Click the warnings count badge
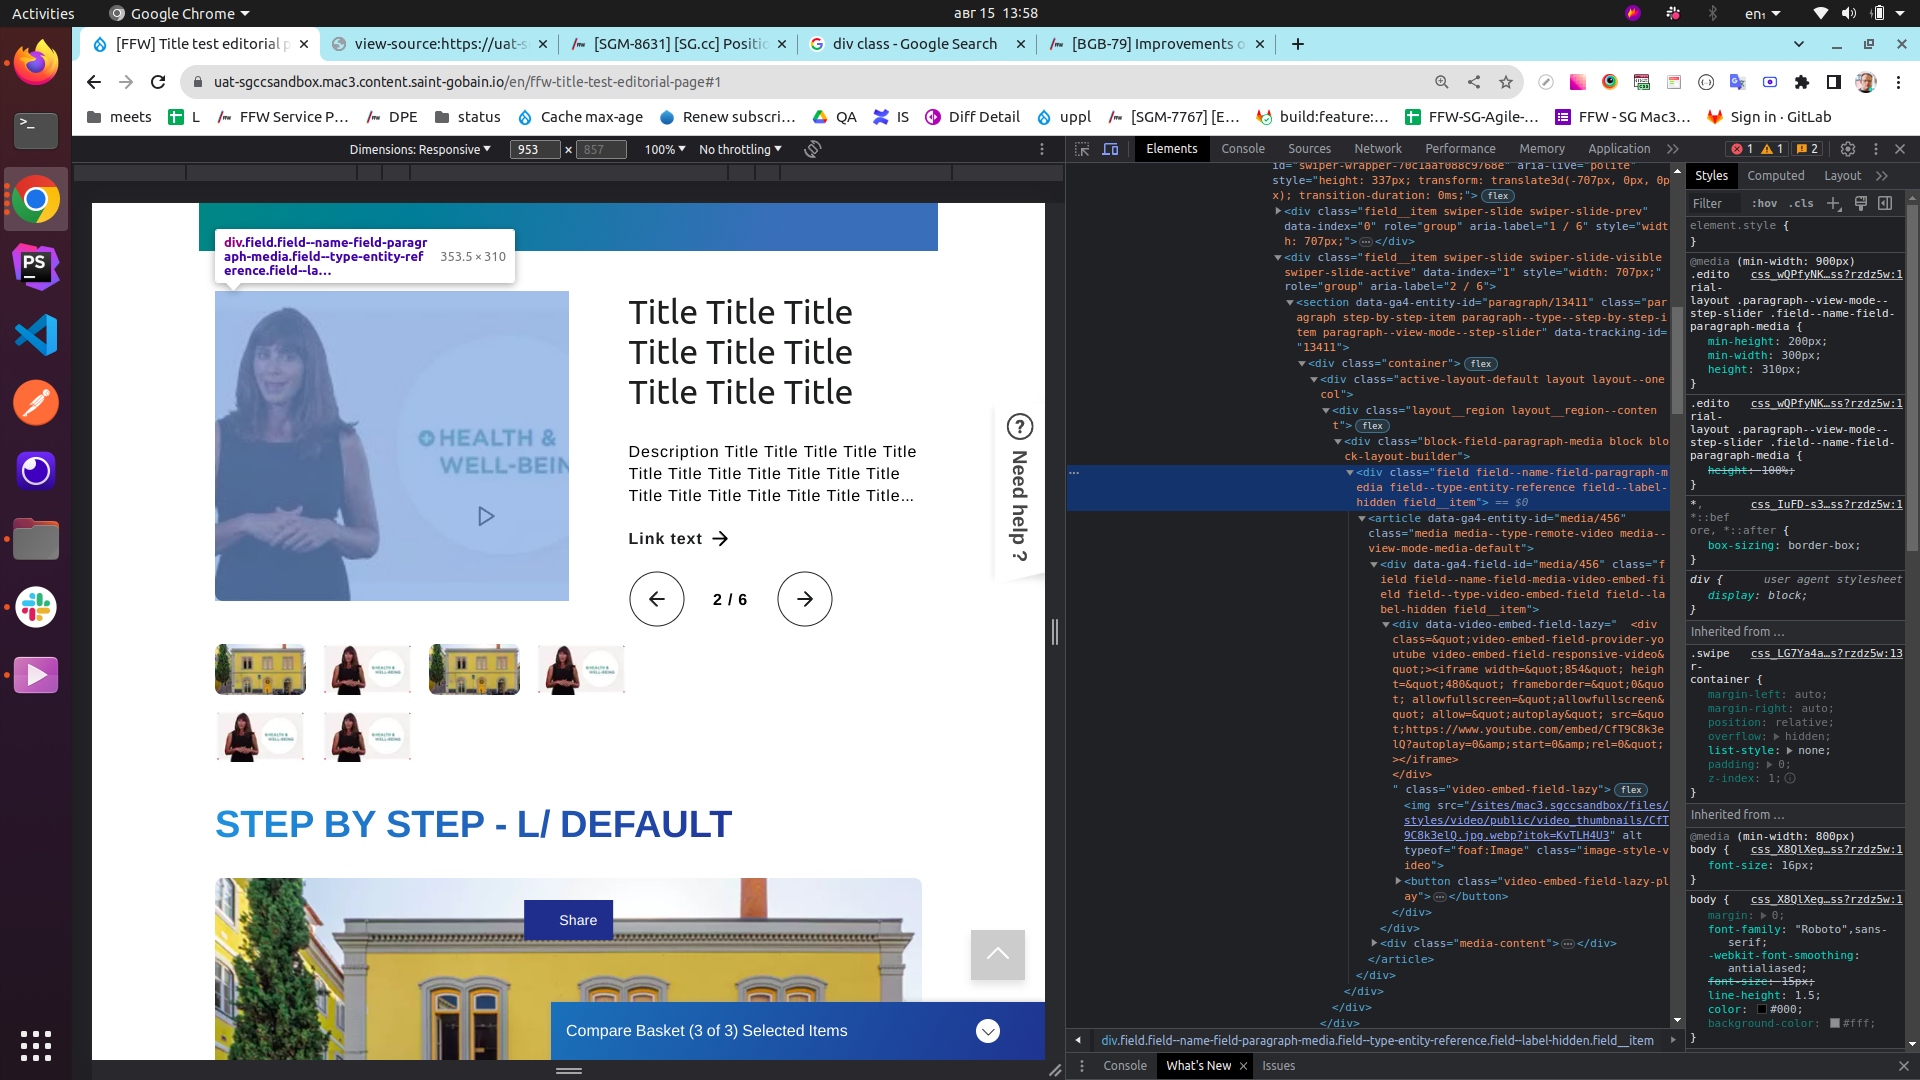Screen dimensions: 1920x1080 pyautogui.click(x=1773, y=149)
